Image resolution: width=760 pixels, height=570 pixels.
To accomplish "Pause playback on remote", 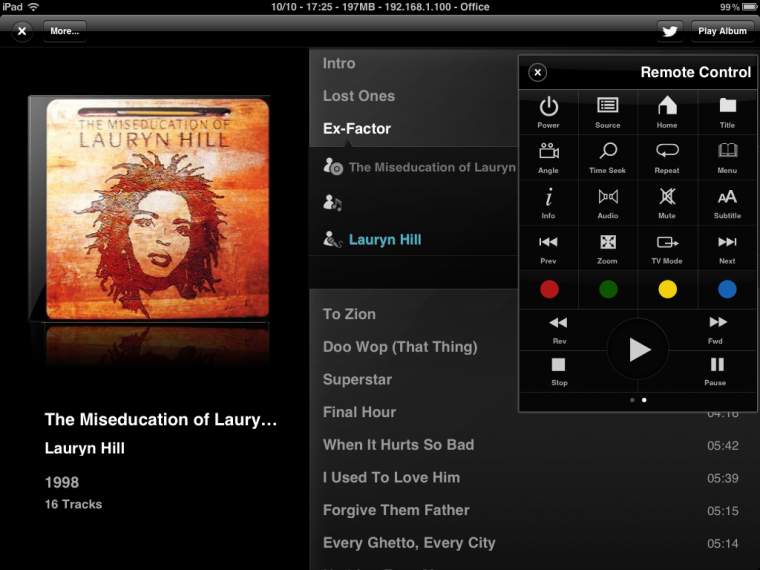I will pos(716,372).
